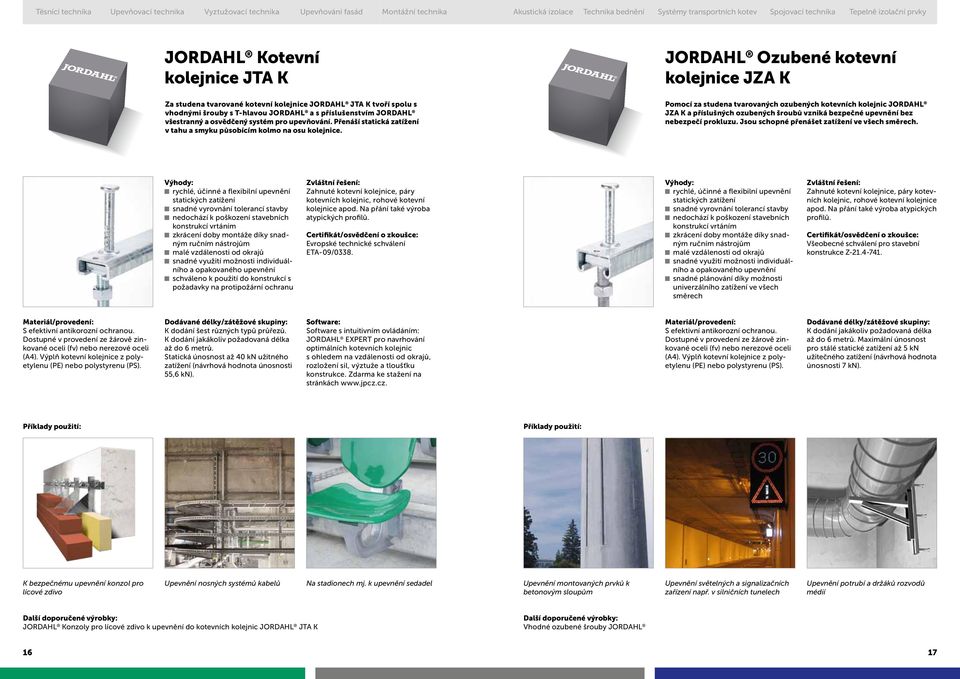The width and height of the screenshot is (960, 679).
Task: Click 'Výhody:' heading on page 16
Action: pos(179,182)
